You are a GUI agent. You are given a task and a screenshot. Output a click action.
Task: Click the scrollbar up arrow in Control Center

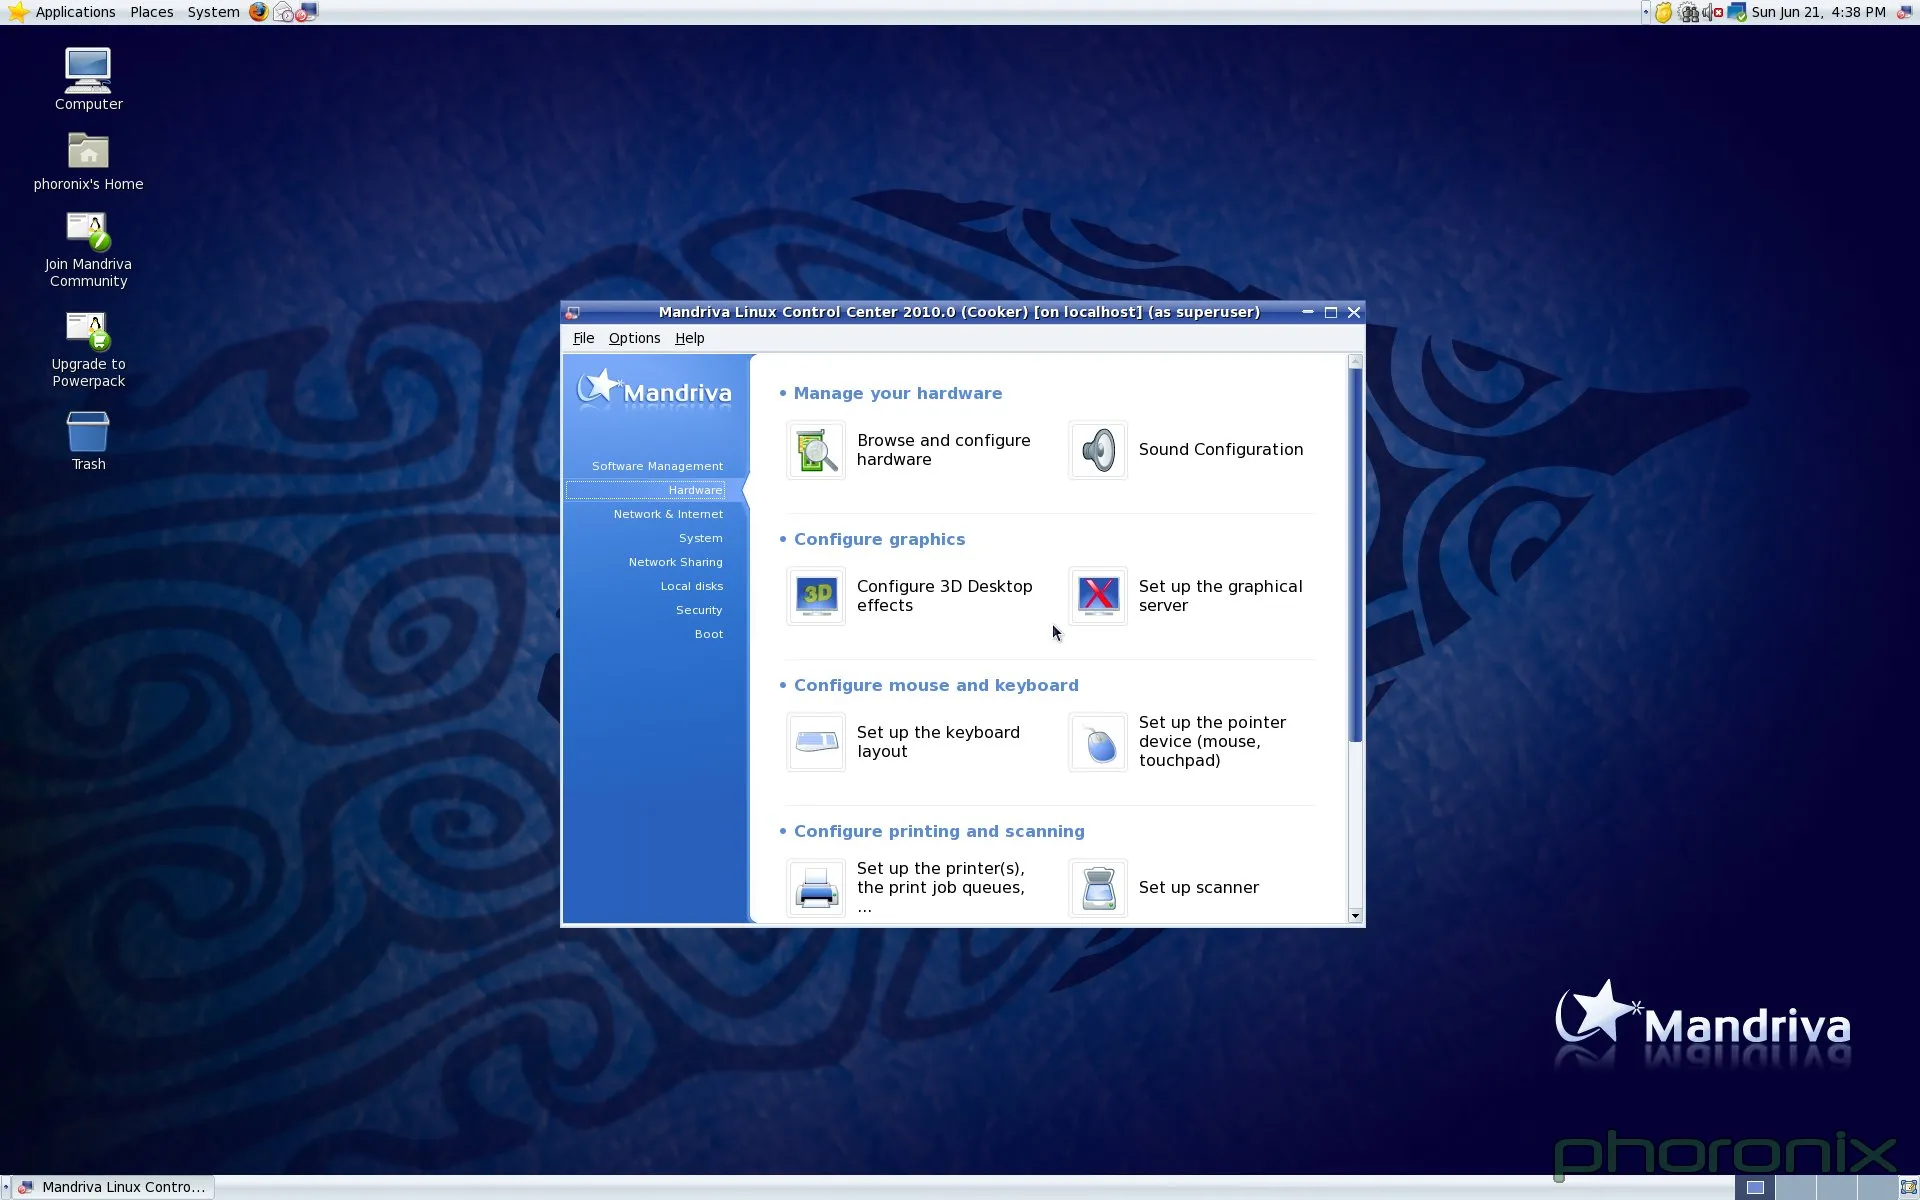pos(1355,362)
